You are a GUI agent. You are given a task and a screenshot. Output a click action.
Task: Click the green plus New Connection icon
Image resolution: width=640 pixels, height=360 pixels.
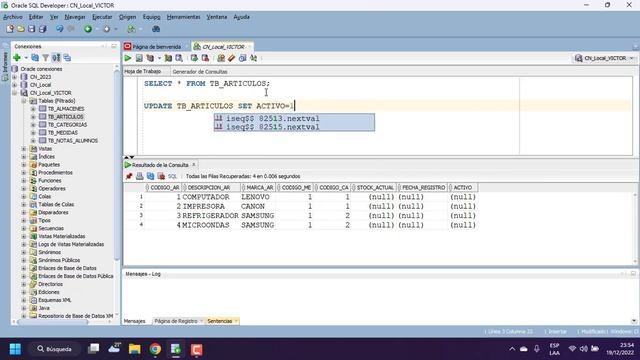(17, 58)
